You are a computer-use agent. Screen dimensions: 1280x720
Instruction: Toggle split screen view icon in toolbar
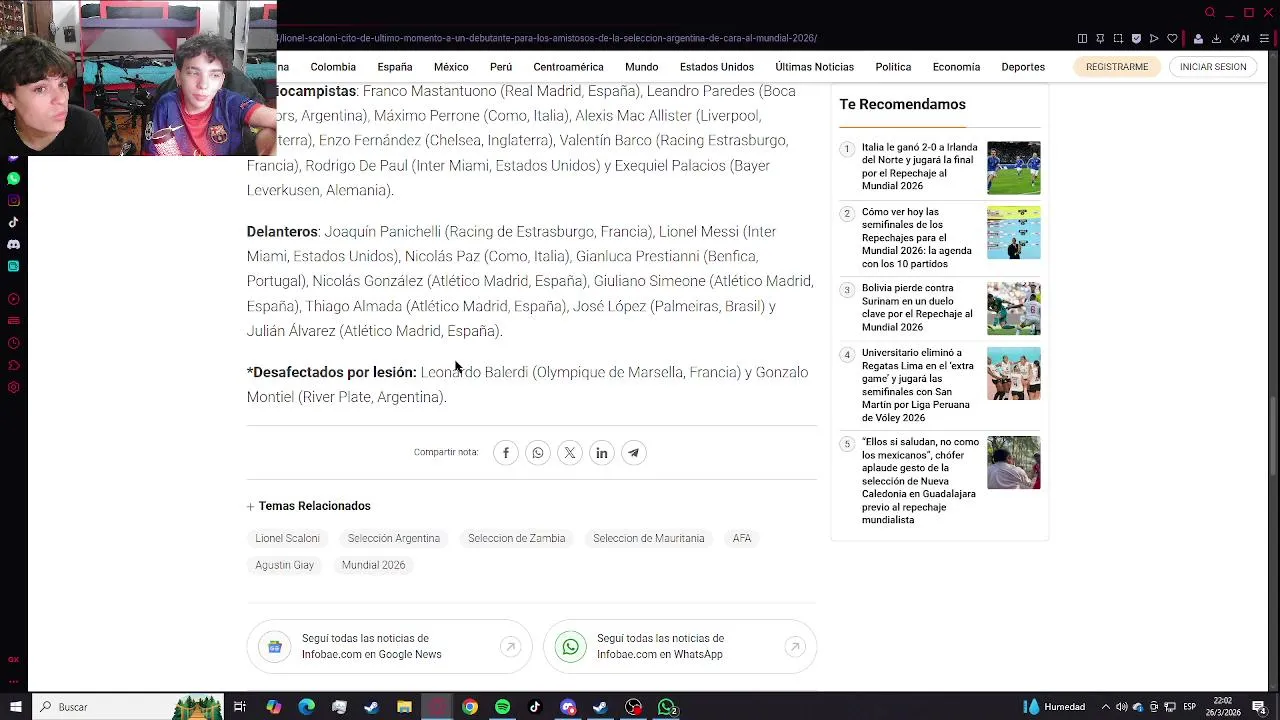[x=1082, y=39]
